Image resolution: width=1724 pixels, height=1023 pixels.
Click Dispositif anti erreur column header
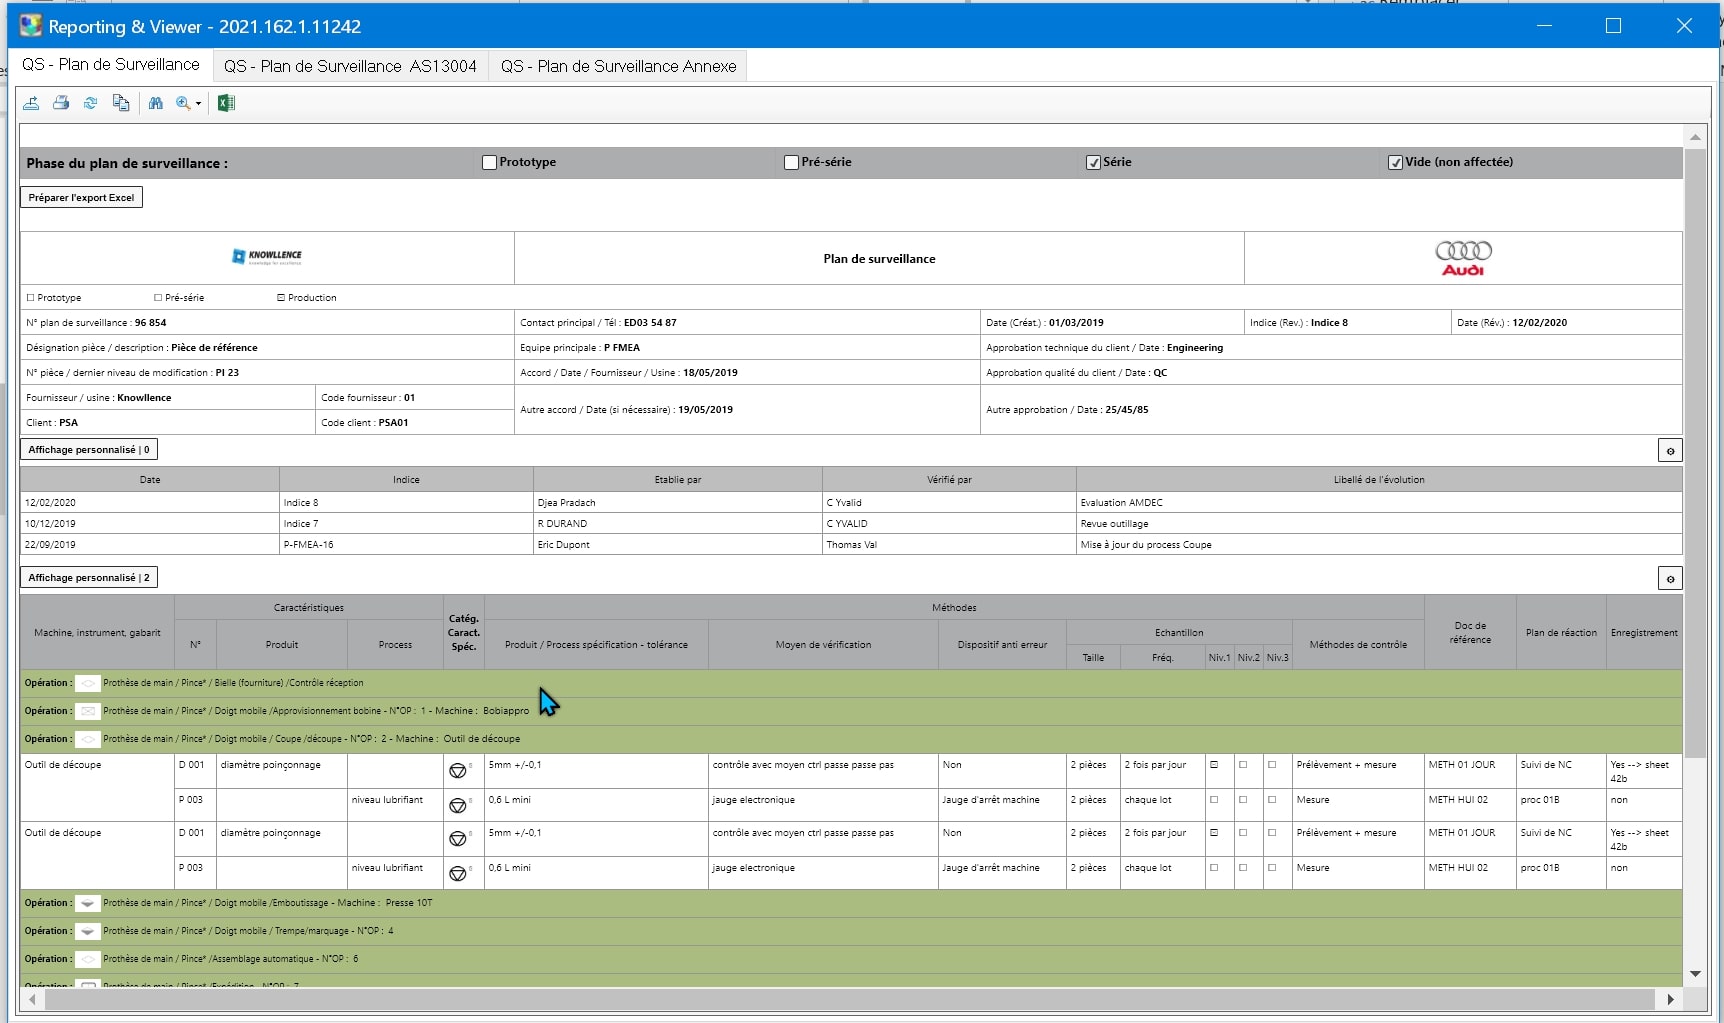(x=1002, y=645)
